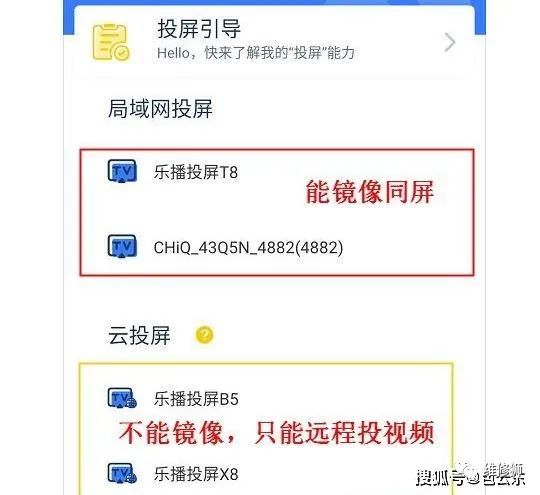The image size is (540, 495).
Task: Tap the 云投屏 section heading
Action: point(139,336)
